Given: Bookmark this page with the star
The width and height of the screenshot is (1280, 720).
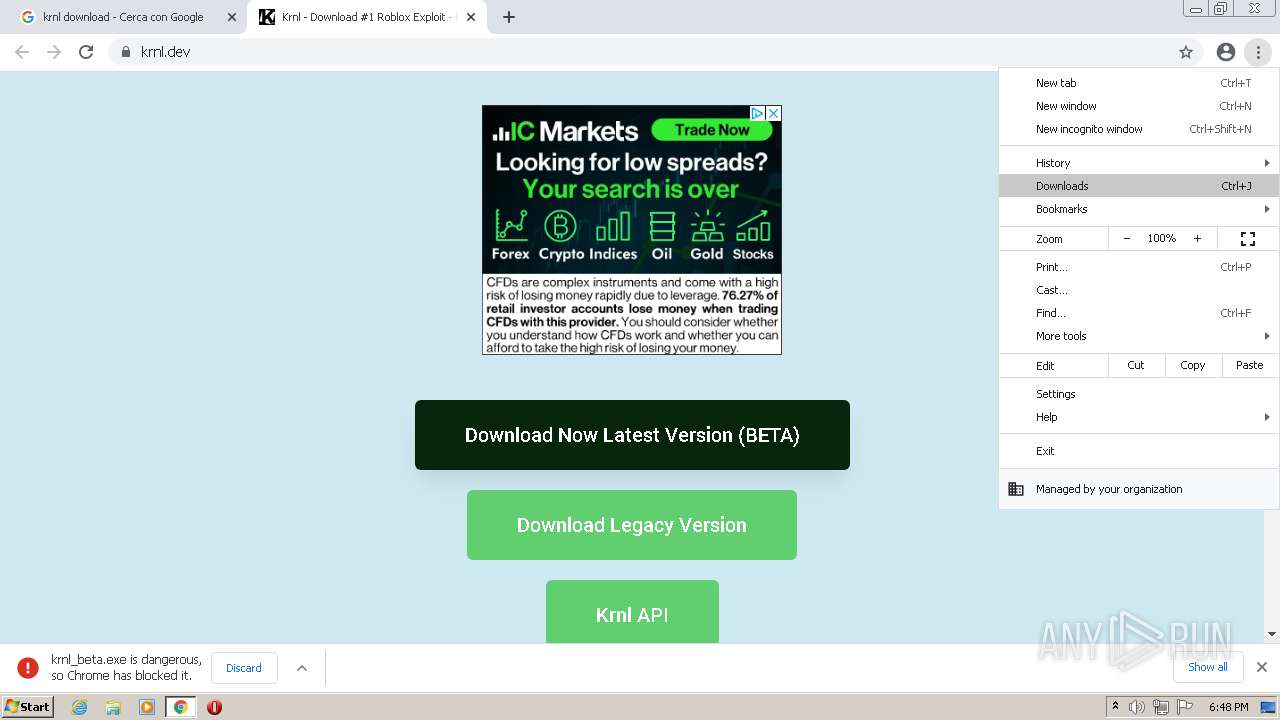Looking at the screenshot, I should [1186, 52].
